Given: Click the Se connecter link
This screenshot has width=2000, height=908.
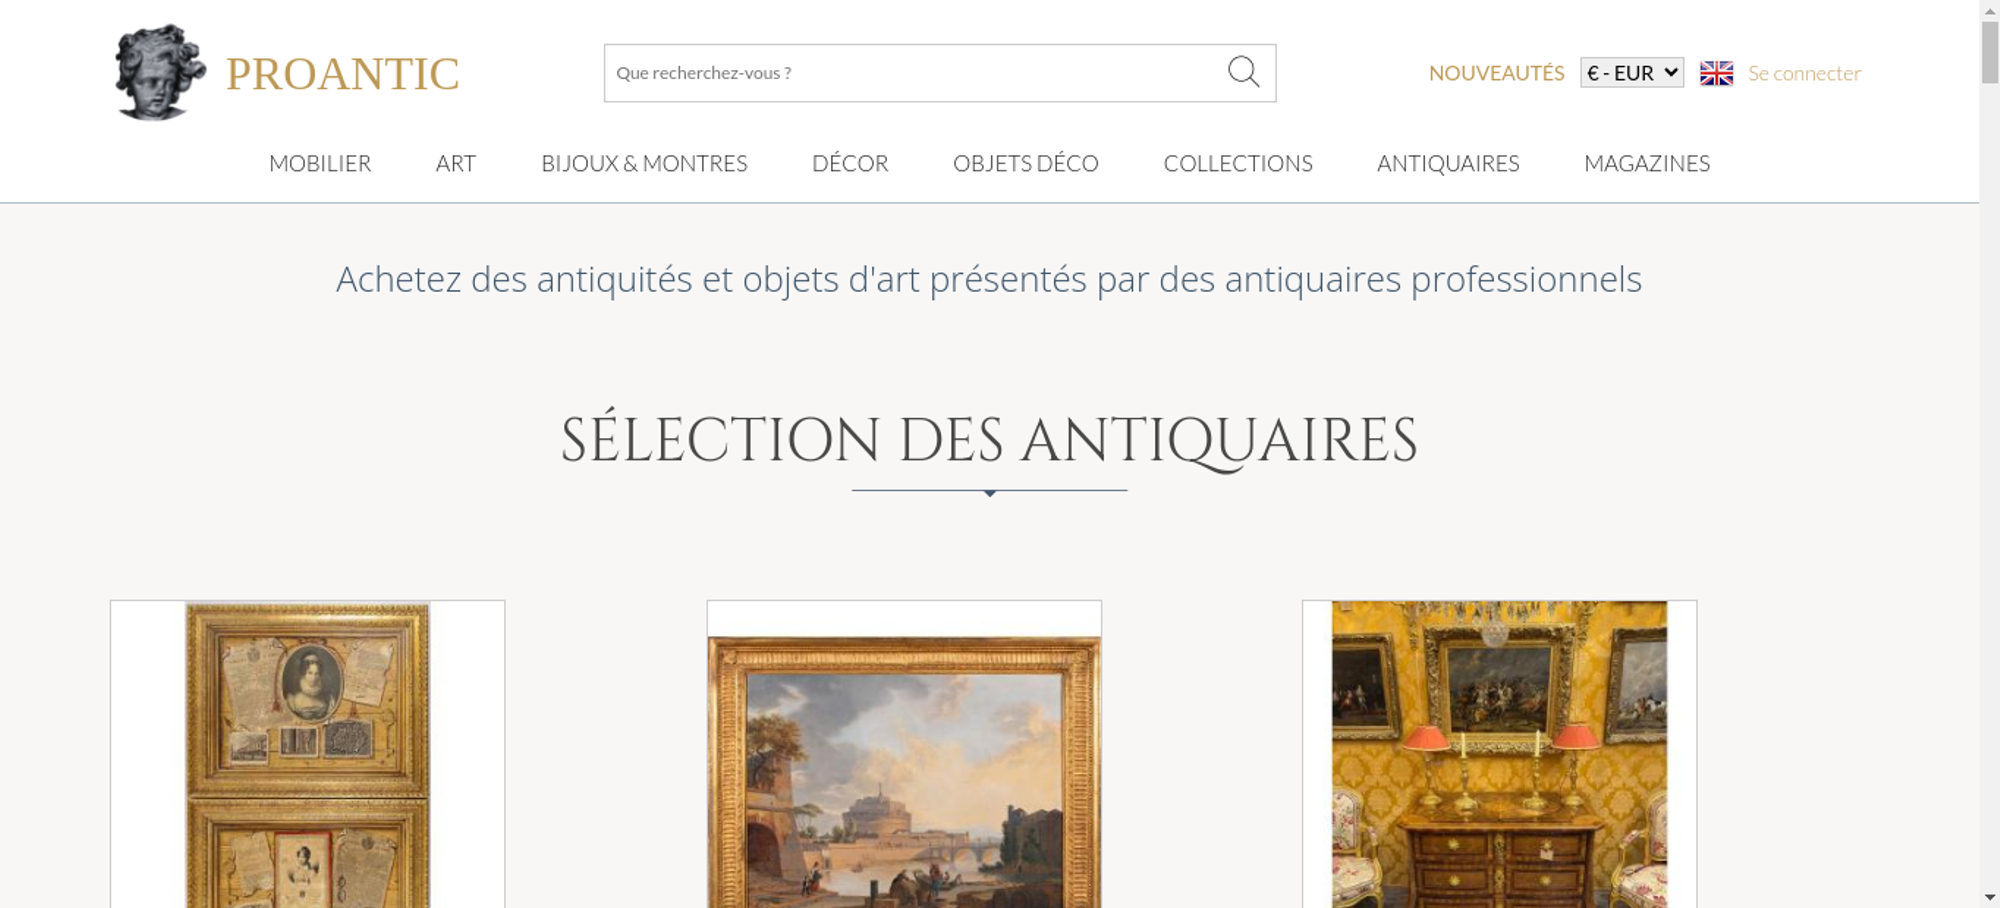Looking at the screenshot, I should (1804, 73).
